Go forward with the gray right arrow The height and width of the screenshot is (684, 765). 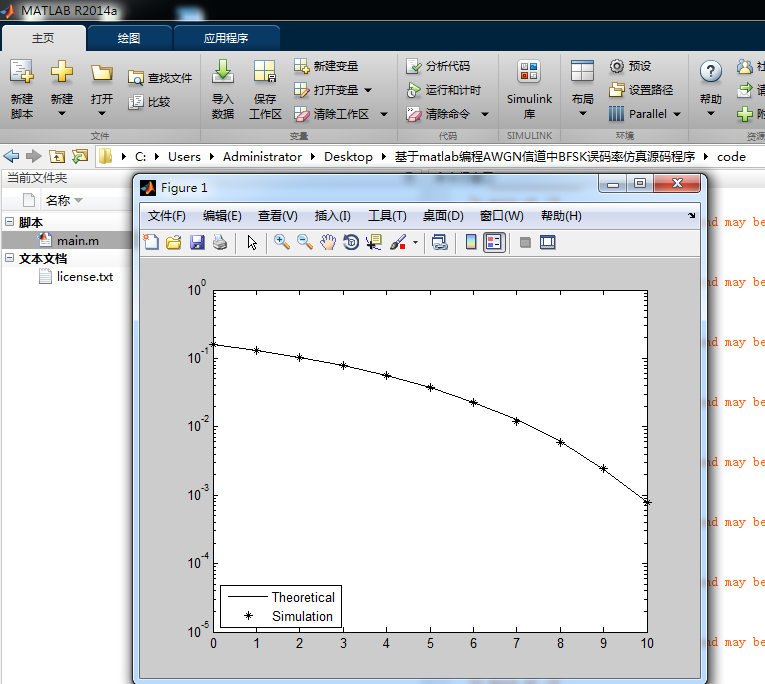[34, 157]
